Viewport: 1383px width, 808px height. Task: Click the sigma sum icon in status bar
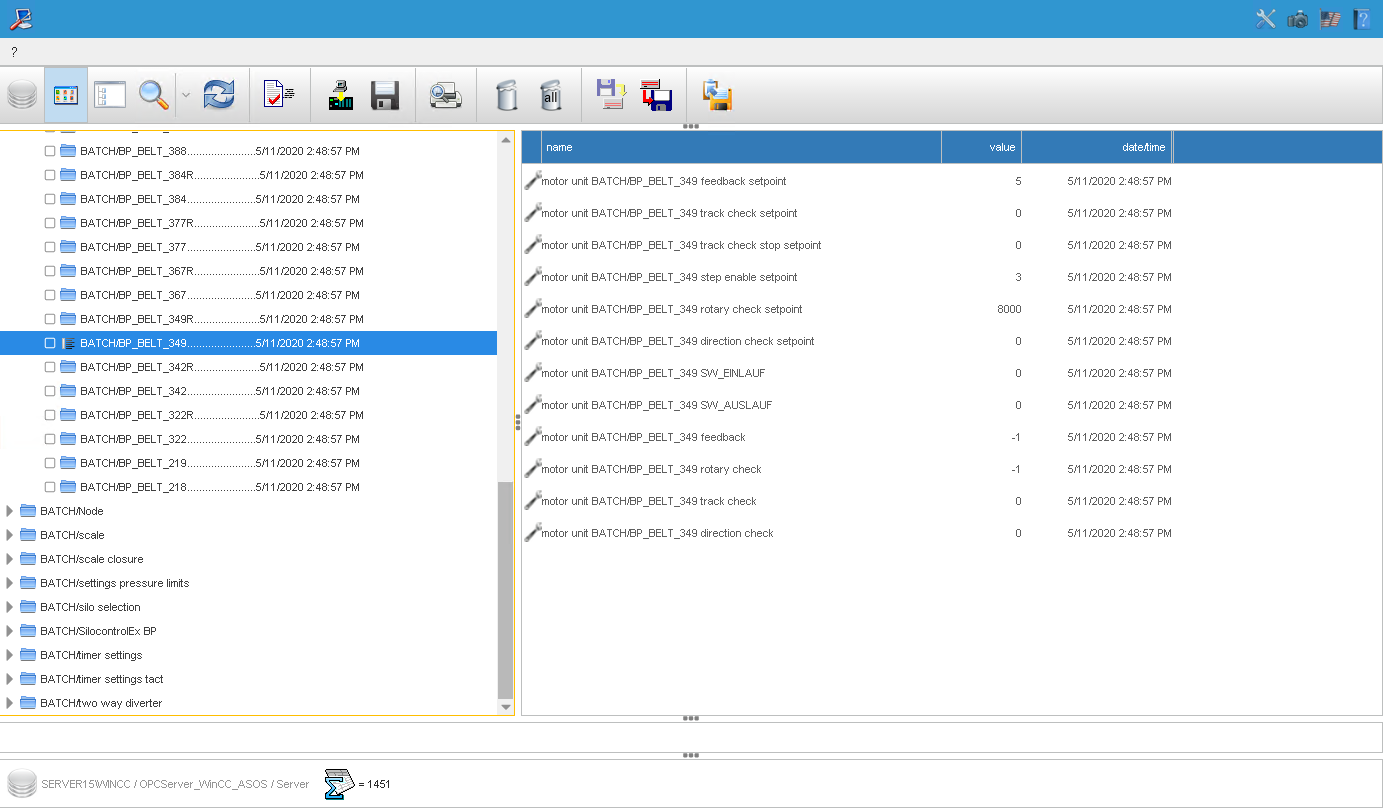[x=340, y=784]
